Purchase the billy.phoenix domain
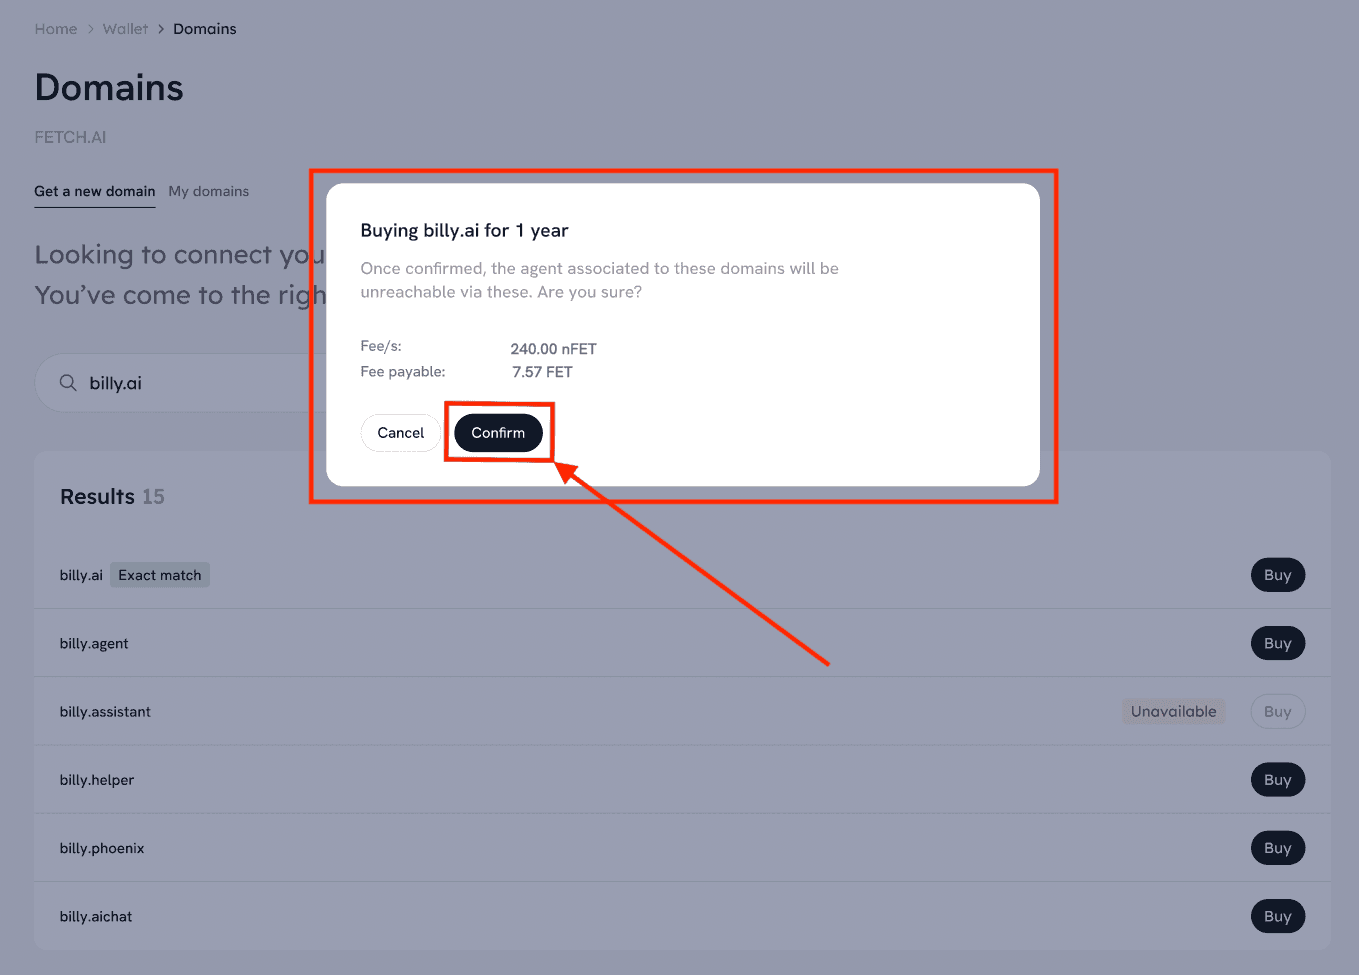This screenshot has height=975, width=1359. click(x=1277, y=848)
